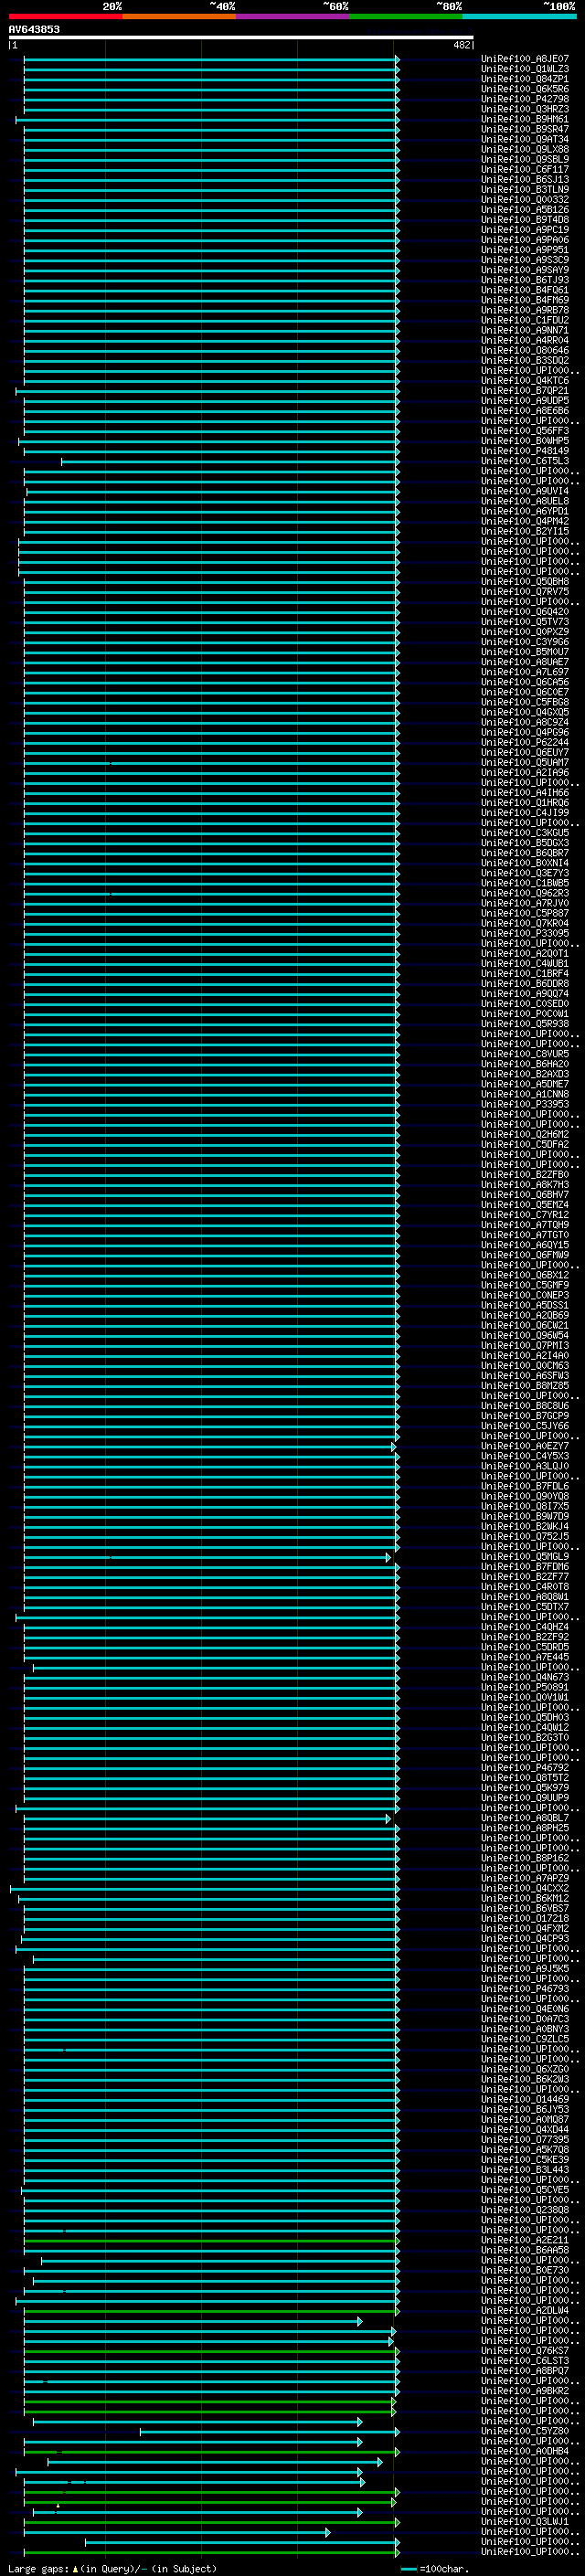Select hit UniRef100_A0EZY7

pyautogui.click(x=525, y=1446)
